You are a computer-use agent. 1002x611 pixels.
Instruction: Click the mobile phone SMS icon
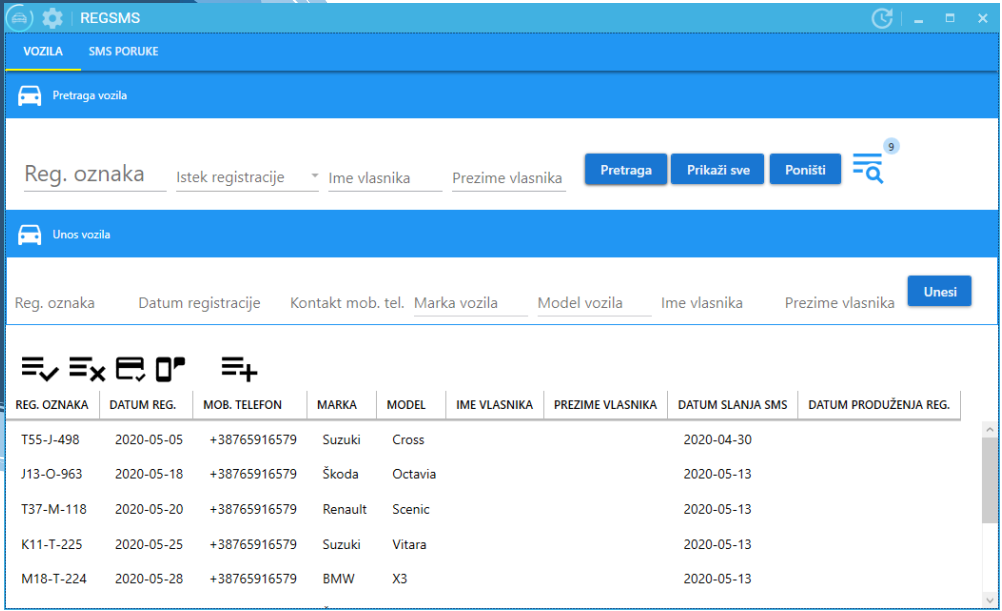pyautogui.click(x=170, y=369)
